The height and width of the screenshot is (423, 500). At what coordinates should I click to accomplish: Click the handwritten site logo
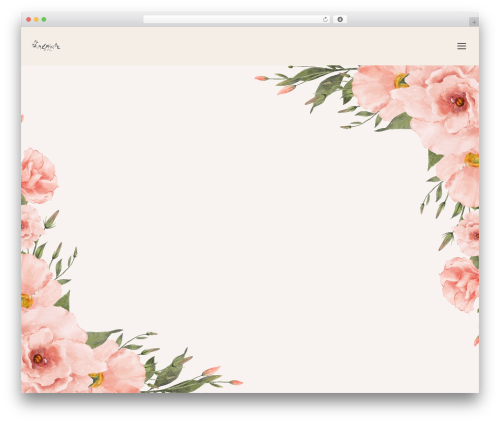(x=46, y=46)
